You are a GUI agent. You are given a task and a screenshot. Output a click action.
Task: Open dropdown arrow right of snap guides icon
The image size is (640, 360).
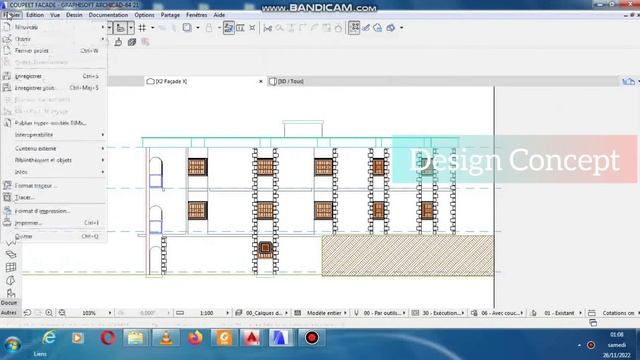131,28
